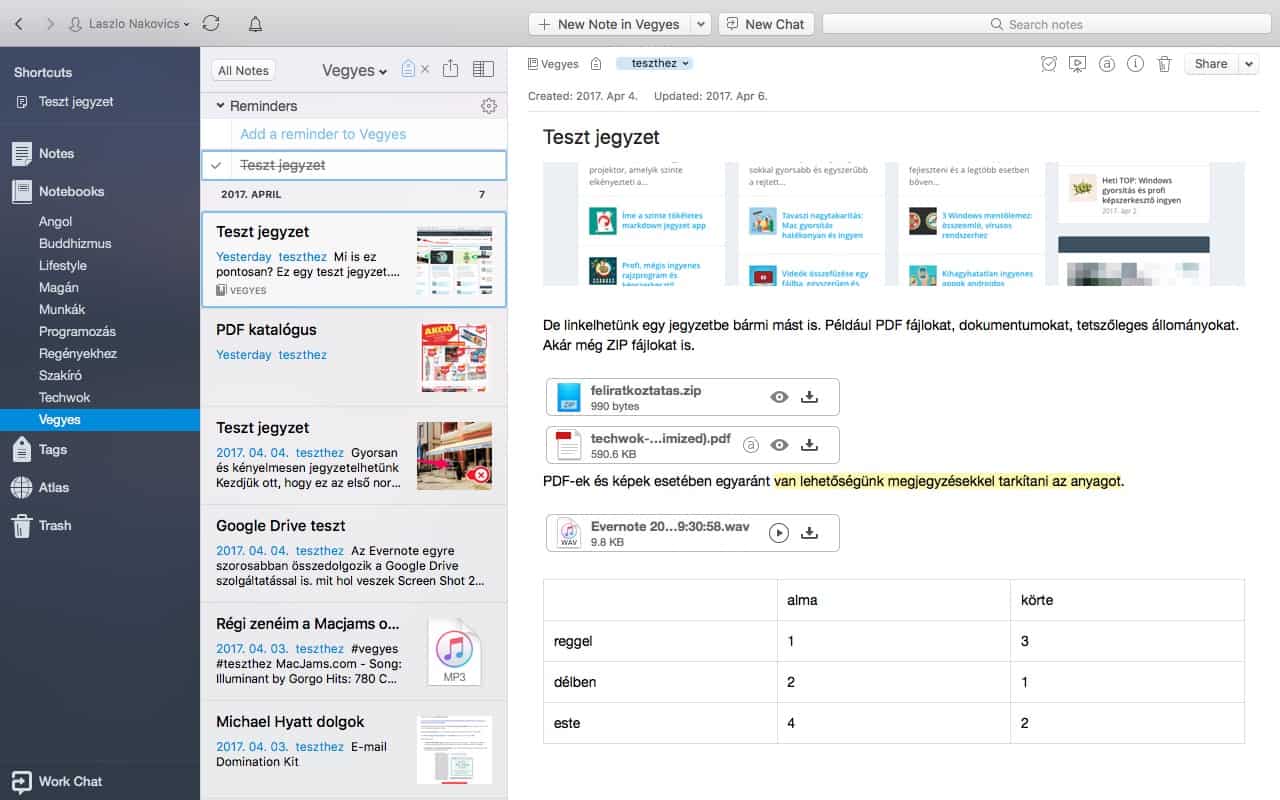Image resolution: width=1280 pixels, height=800 pixels.
Task: Open the Régi zenéim a Macjams note
Action: 354,652
